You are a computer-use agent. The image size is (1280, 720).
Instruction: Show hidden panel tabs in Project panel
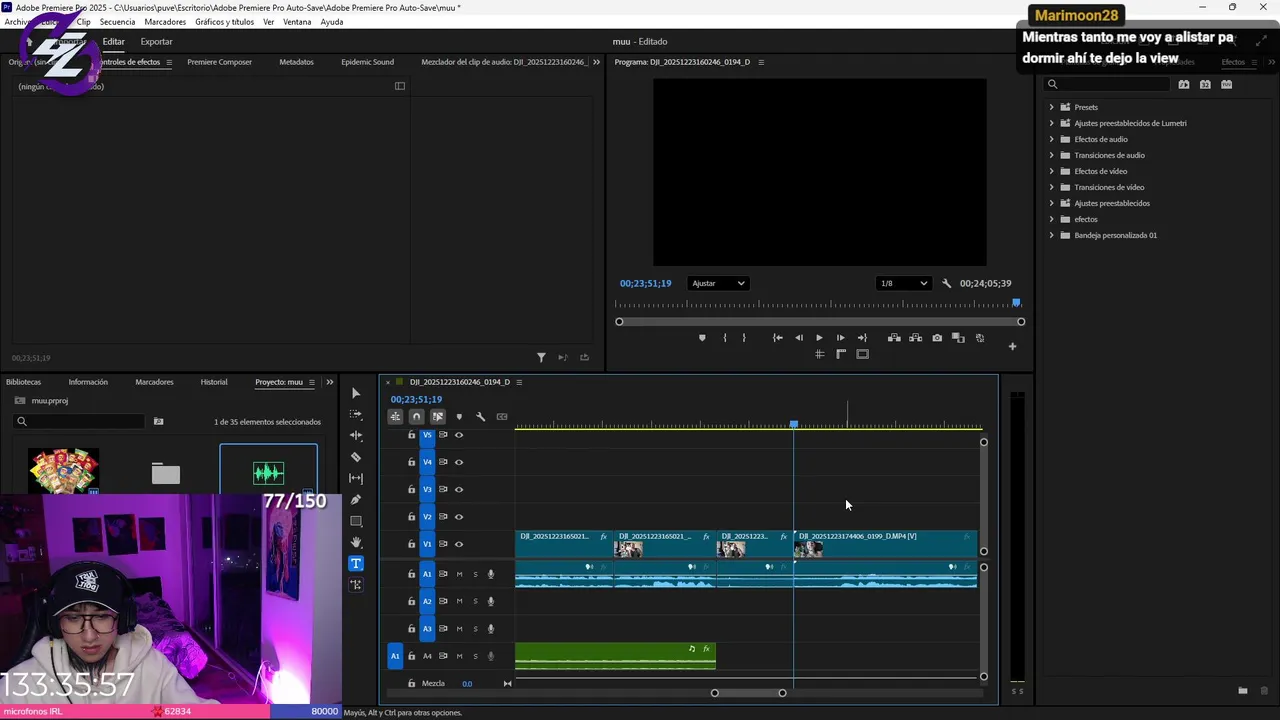pos(330,382)
